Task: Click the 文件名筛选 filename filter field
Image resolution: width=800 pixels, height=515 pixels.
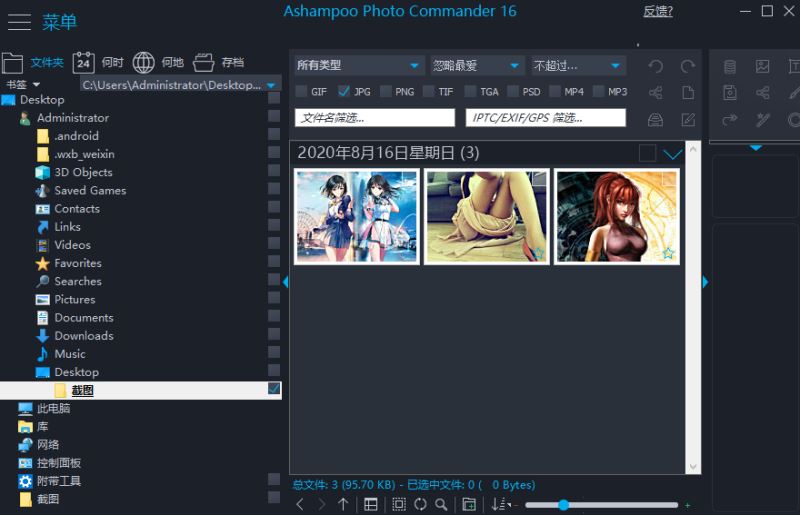Action: click(x=375, y=118)
